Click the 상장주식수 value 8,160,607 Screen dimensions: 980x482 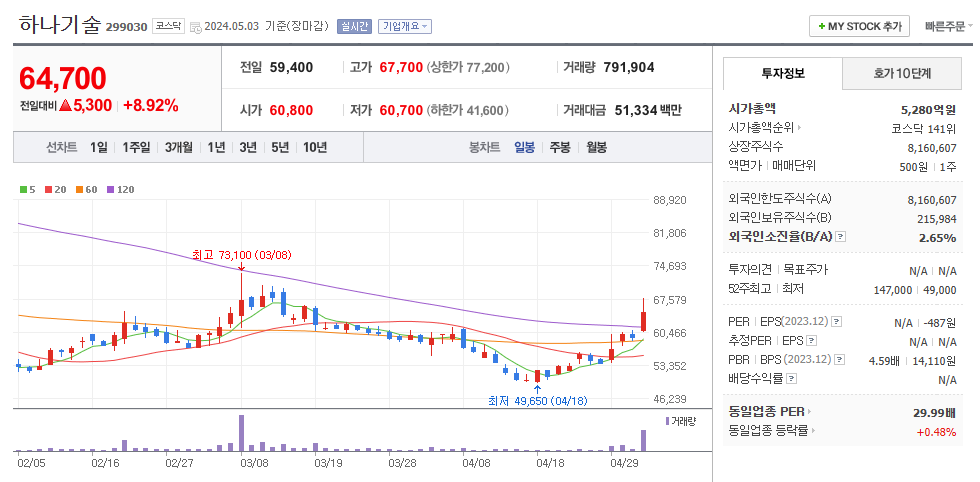click(x=932, y=148)
